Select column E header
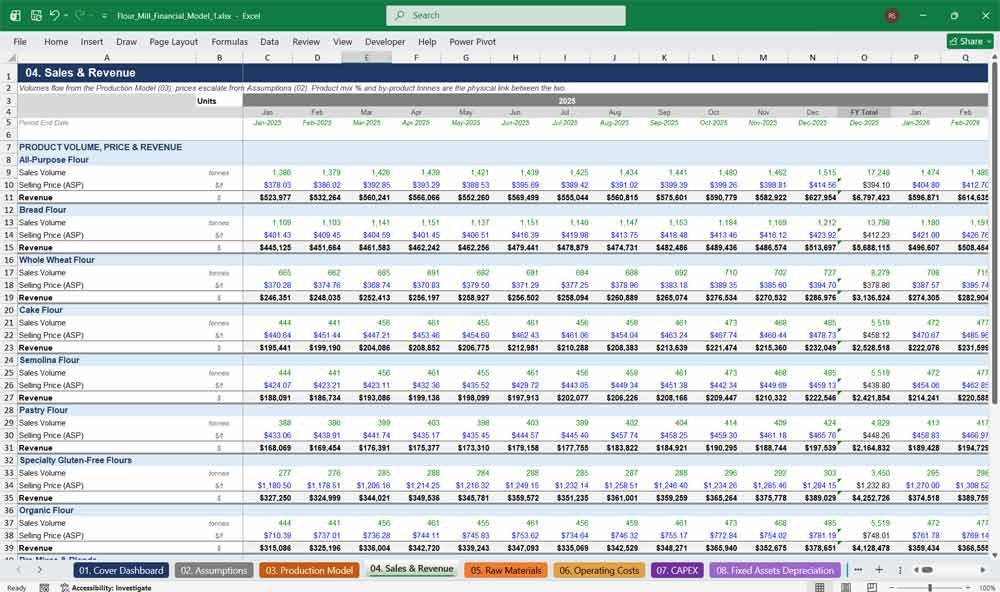Viewport: 1000px width, 592px height. [x=367, y=57]
